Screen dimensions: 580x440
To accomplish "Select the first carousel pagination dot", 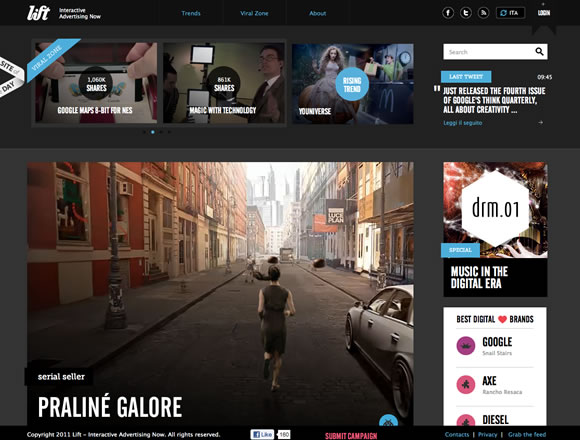I will 144,132.
